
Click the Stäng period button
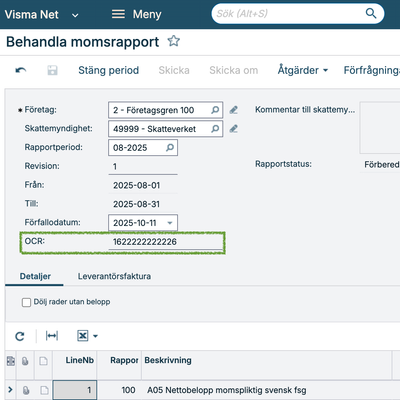tap(109, 70)
